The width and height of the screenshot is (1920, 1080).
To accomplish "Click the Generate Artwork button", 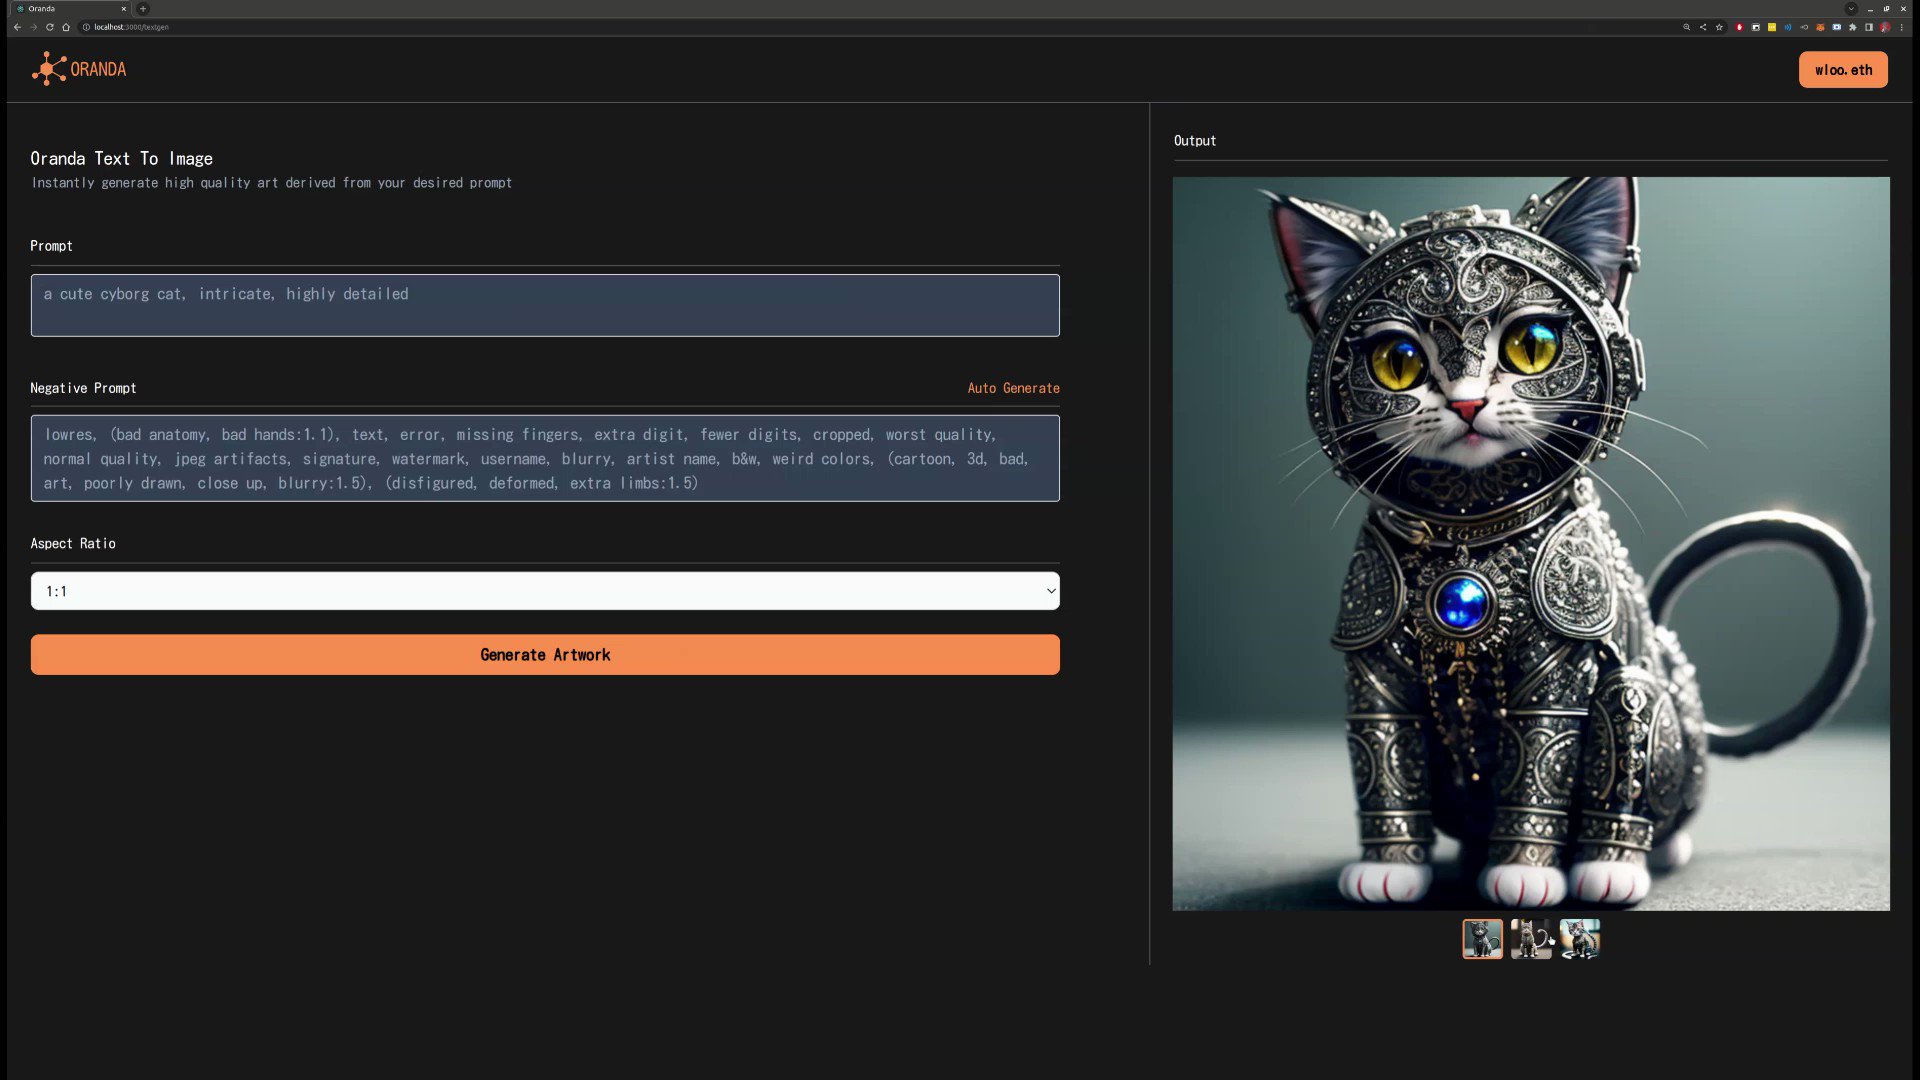I will click(x=545, y=655).
